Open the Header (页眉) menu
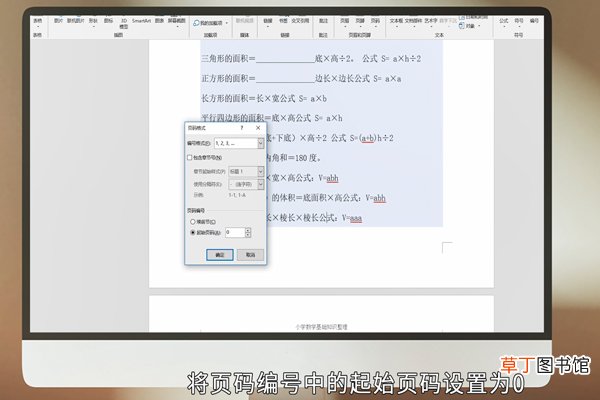This screenshot has height=400, width=600. 345,23
